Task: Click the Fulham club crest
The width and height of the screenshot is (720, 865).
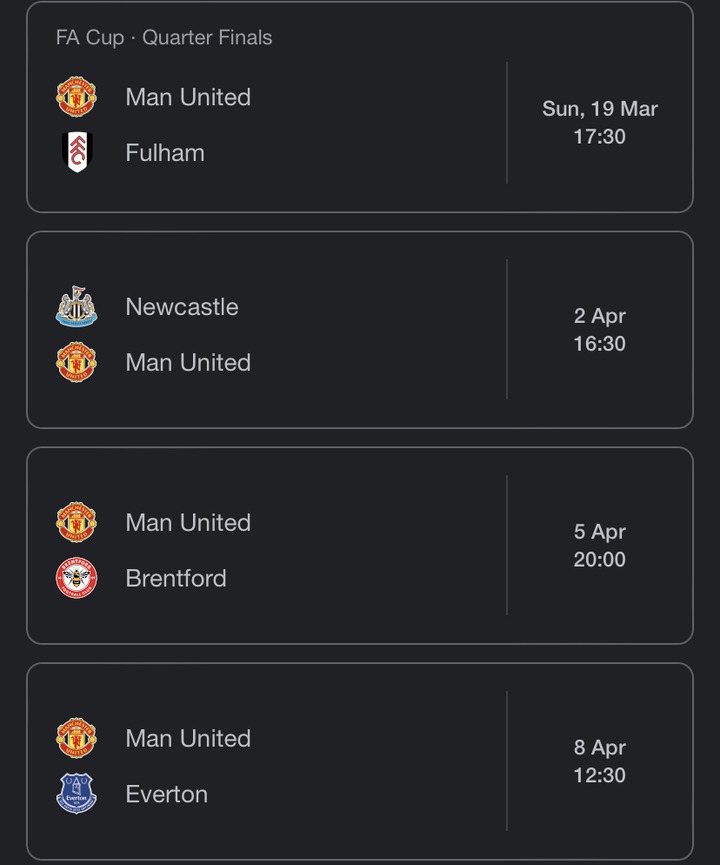Action: coord(77,152)
